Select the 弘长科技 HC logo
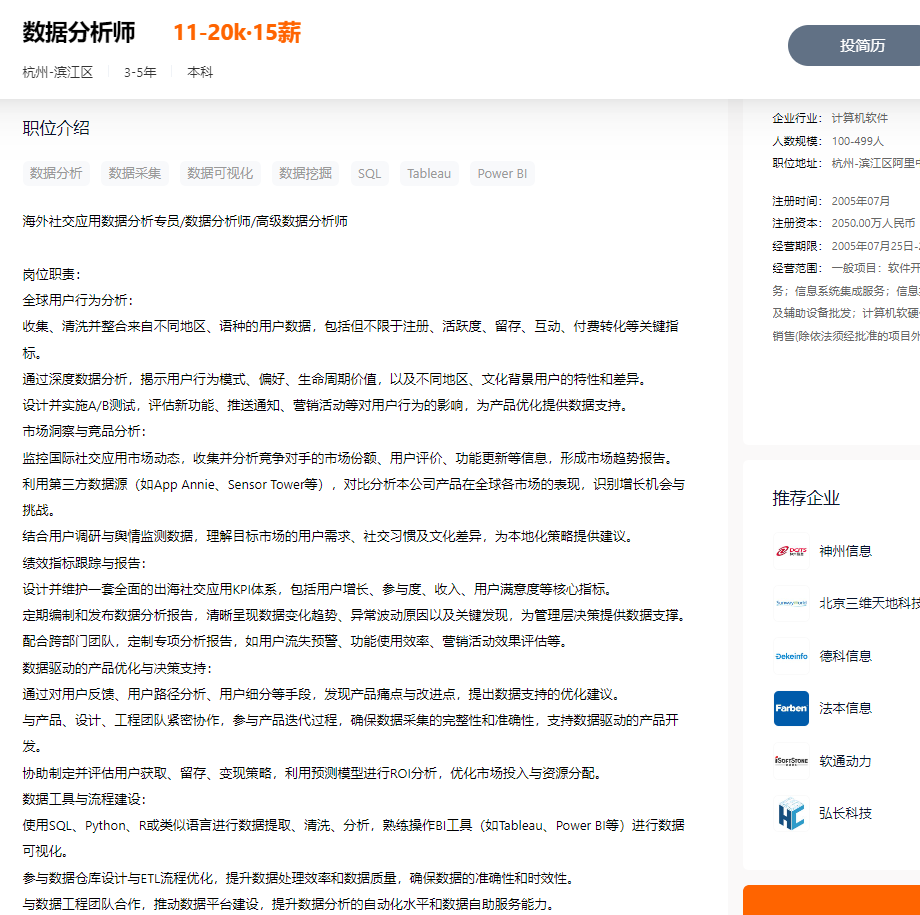This screenshot has width=920, height=915. coord(791,813)
